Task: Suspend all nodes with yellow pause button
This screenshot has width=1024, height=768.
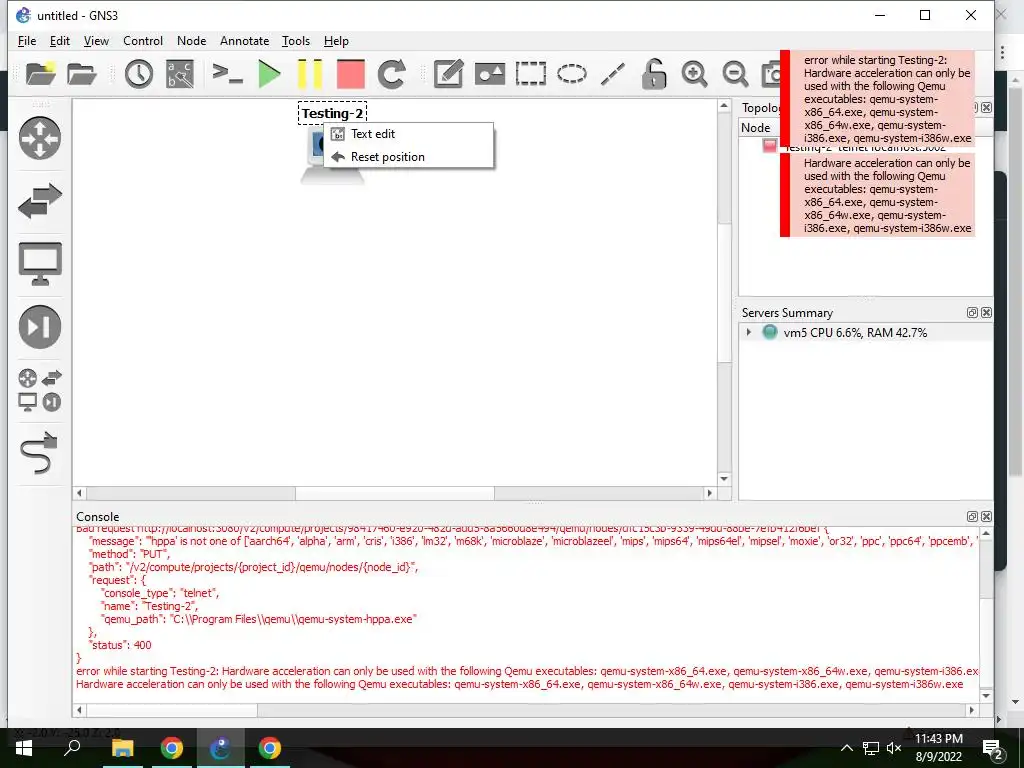Action: tap(310, 74)
